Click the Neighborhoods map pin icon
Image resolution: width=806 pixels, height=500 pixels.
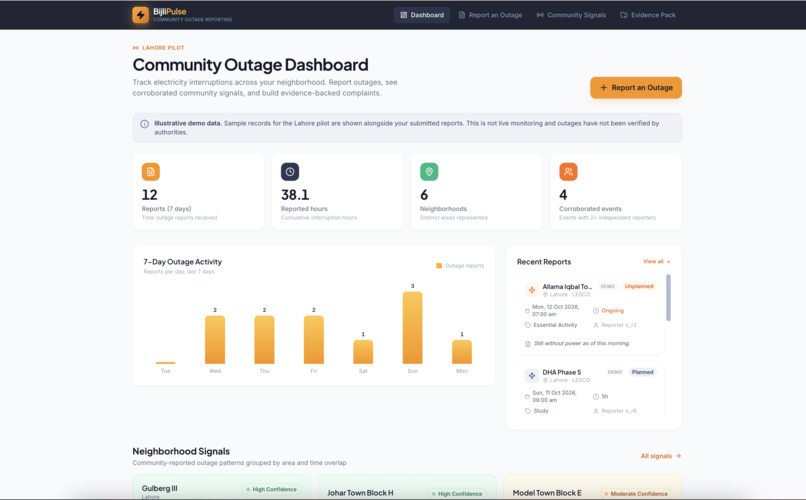429,172
